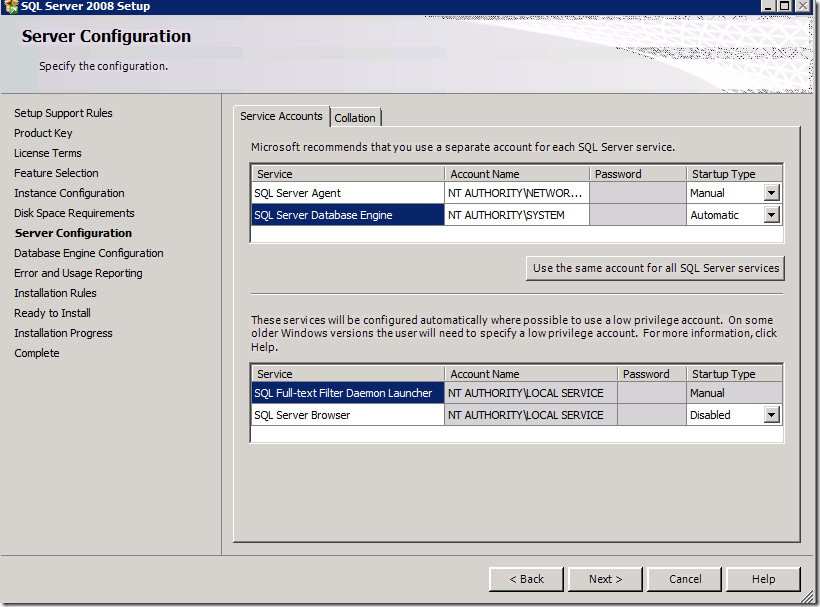Open Help for this setup page
The image size is (820, 607).
764,579
